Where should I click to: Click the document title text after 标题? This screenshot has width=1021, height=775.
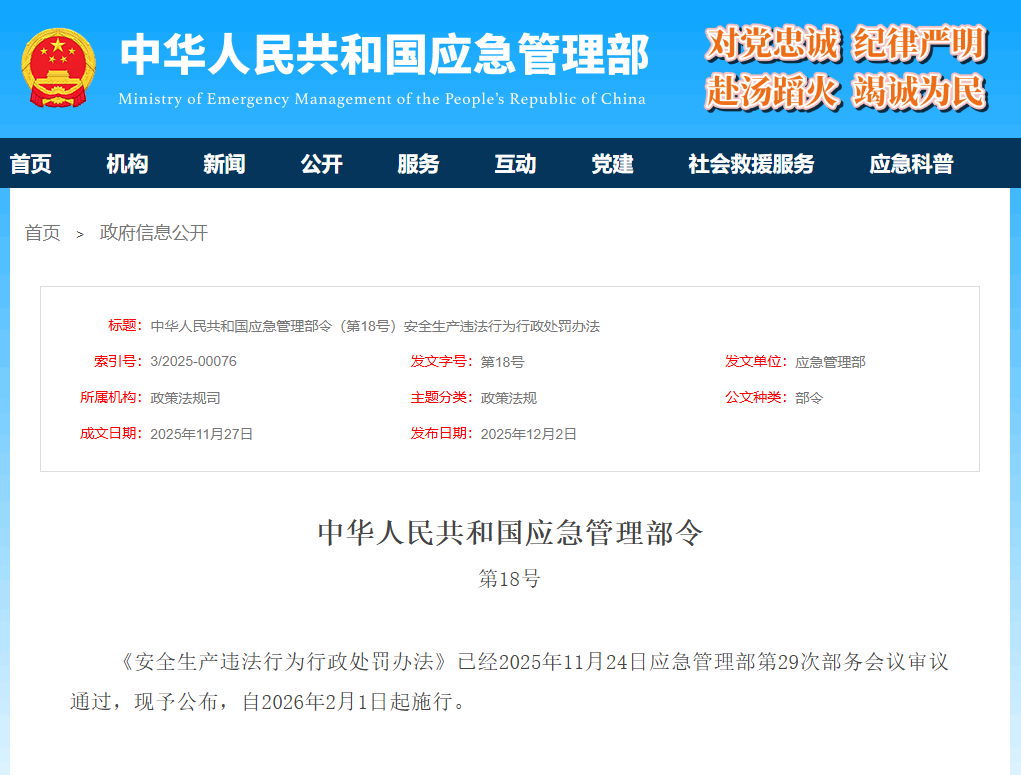tap(375, 326)
